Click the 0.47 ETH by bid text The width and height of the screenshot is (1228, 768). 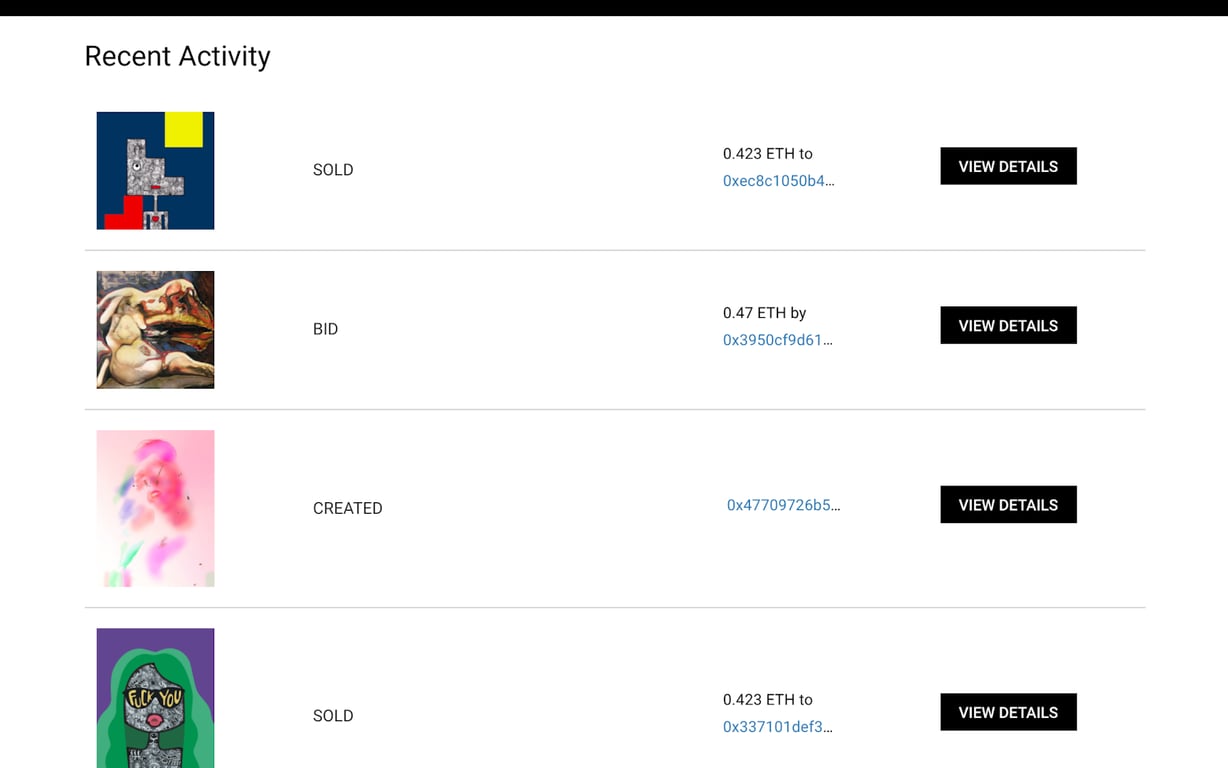pyautogui.click(x=764, y=313)
